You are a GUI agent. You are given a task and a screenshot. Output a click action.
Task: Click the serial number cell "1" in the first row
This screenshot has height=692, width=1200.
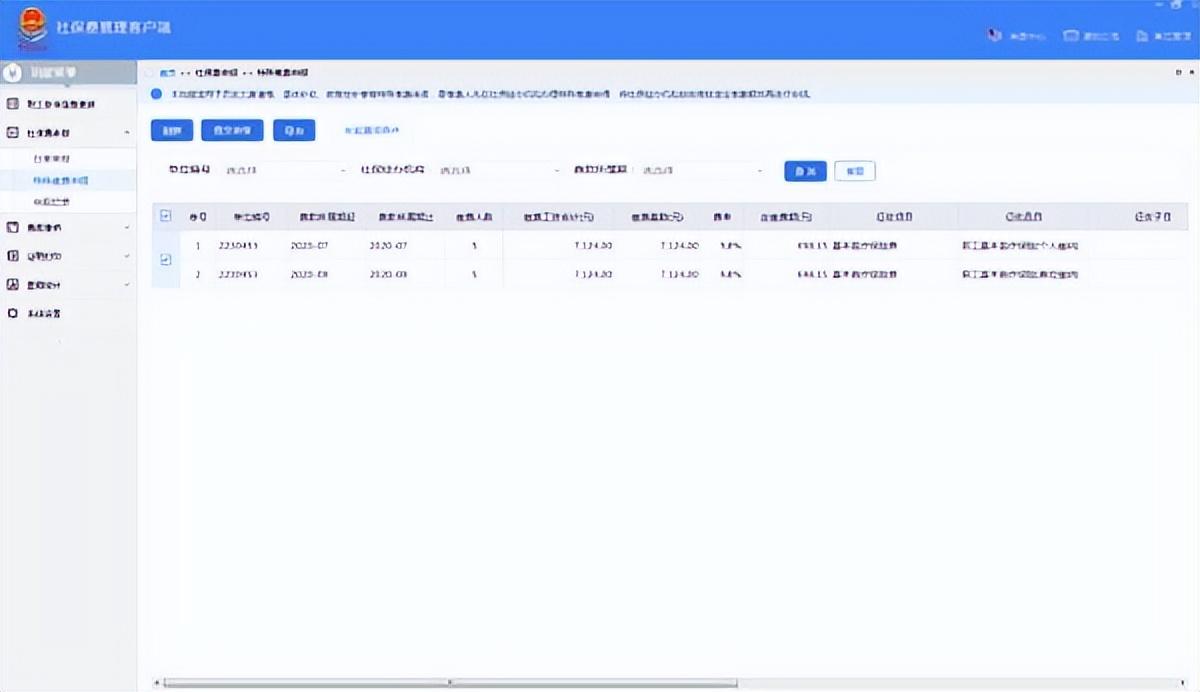click(198, 245)
